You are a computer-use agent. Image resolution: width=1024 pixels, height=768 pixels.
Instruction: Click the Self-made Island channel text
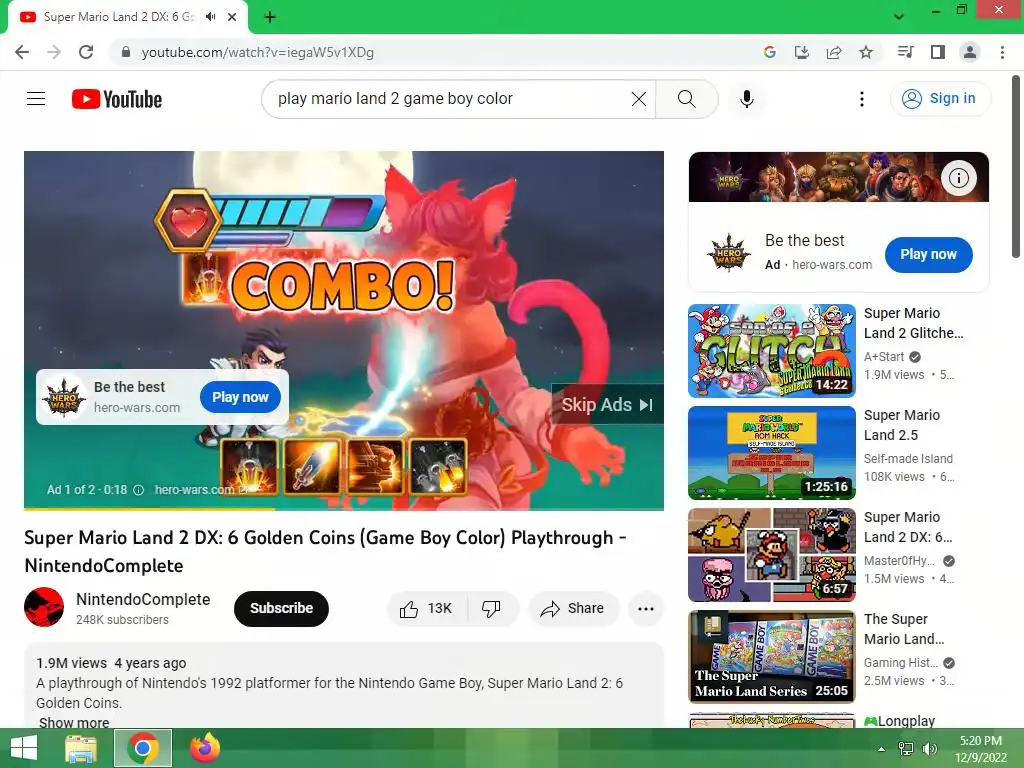(x=908, y=458)
